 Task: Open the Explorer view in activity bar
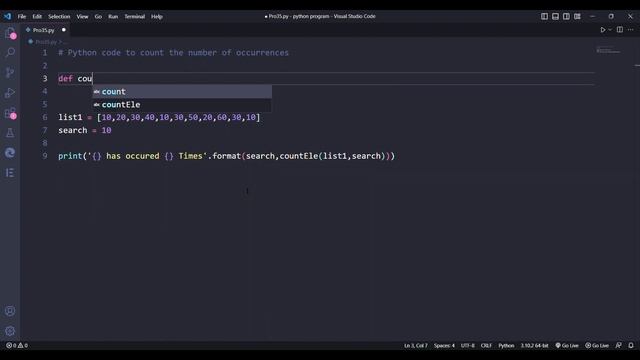click(x=10, y=33)
